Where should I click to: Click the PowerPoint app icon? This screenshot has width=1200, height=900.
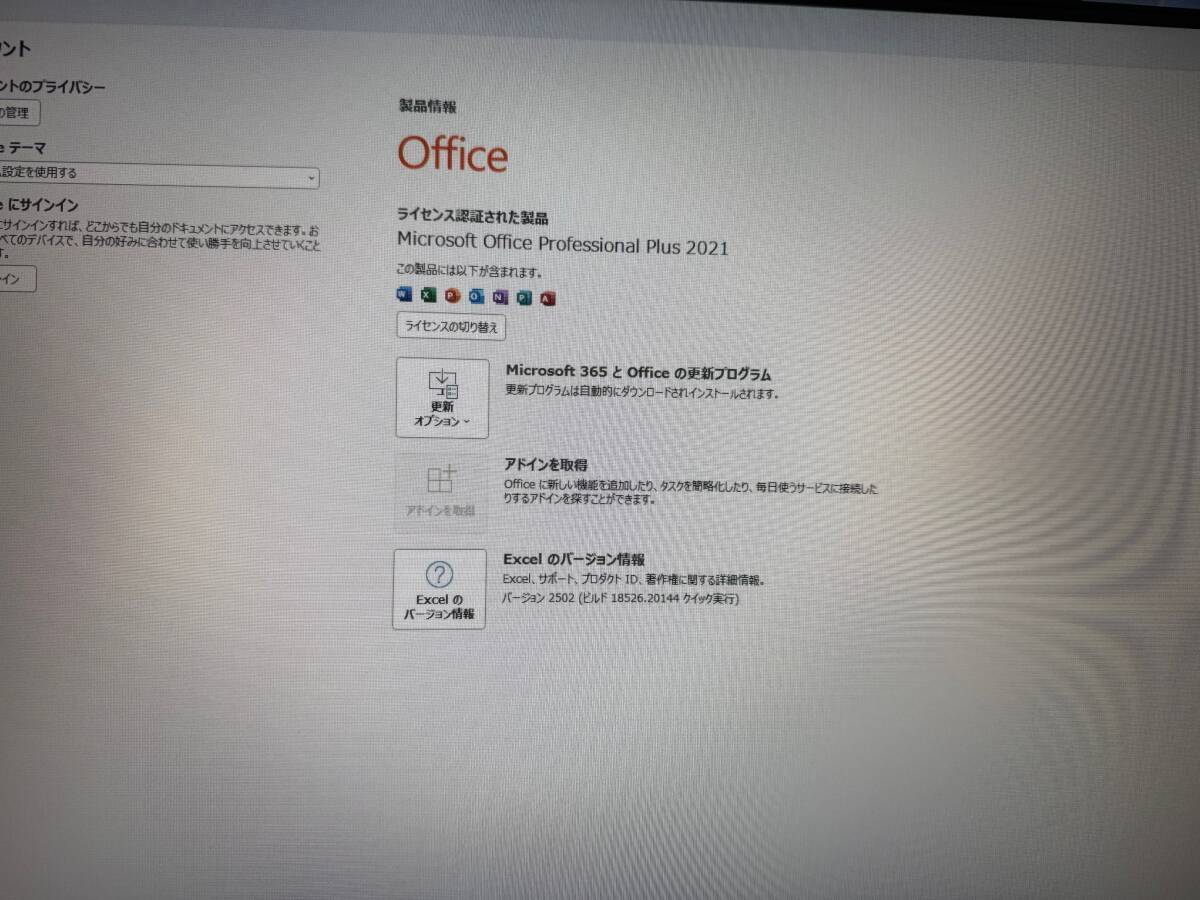(452, 296)
